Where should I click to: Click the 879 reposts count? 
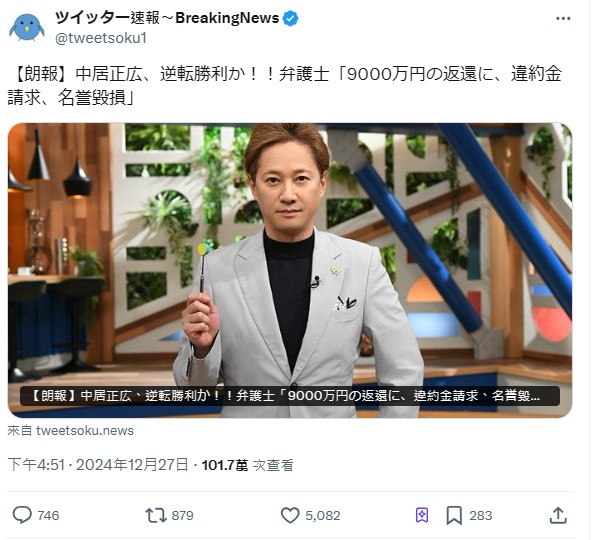click(x=182, y=516)
